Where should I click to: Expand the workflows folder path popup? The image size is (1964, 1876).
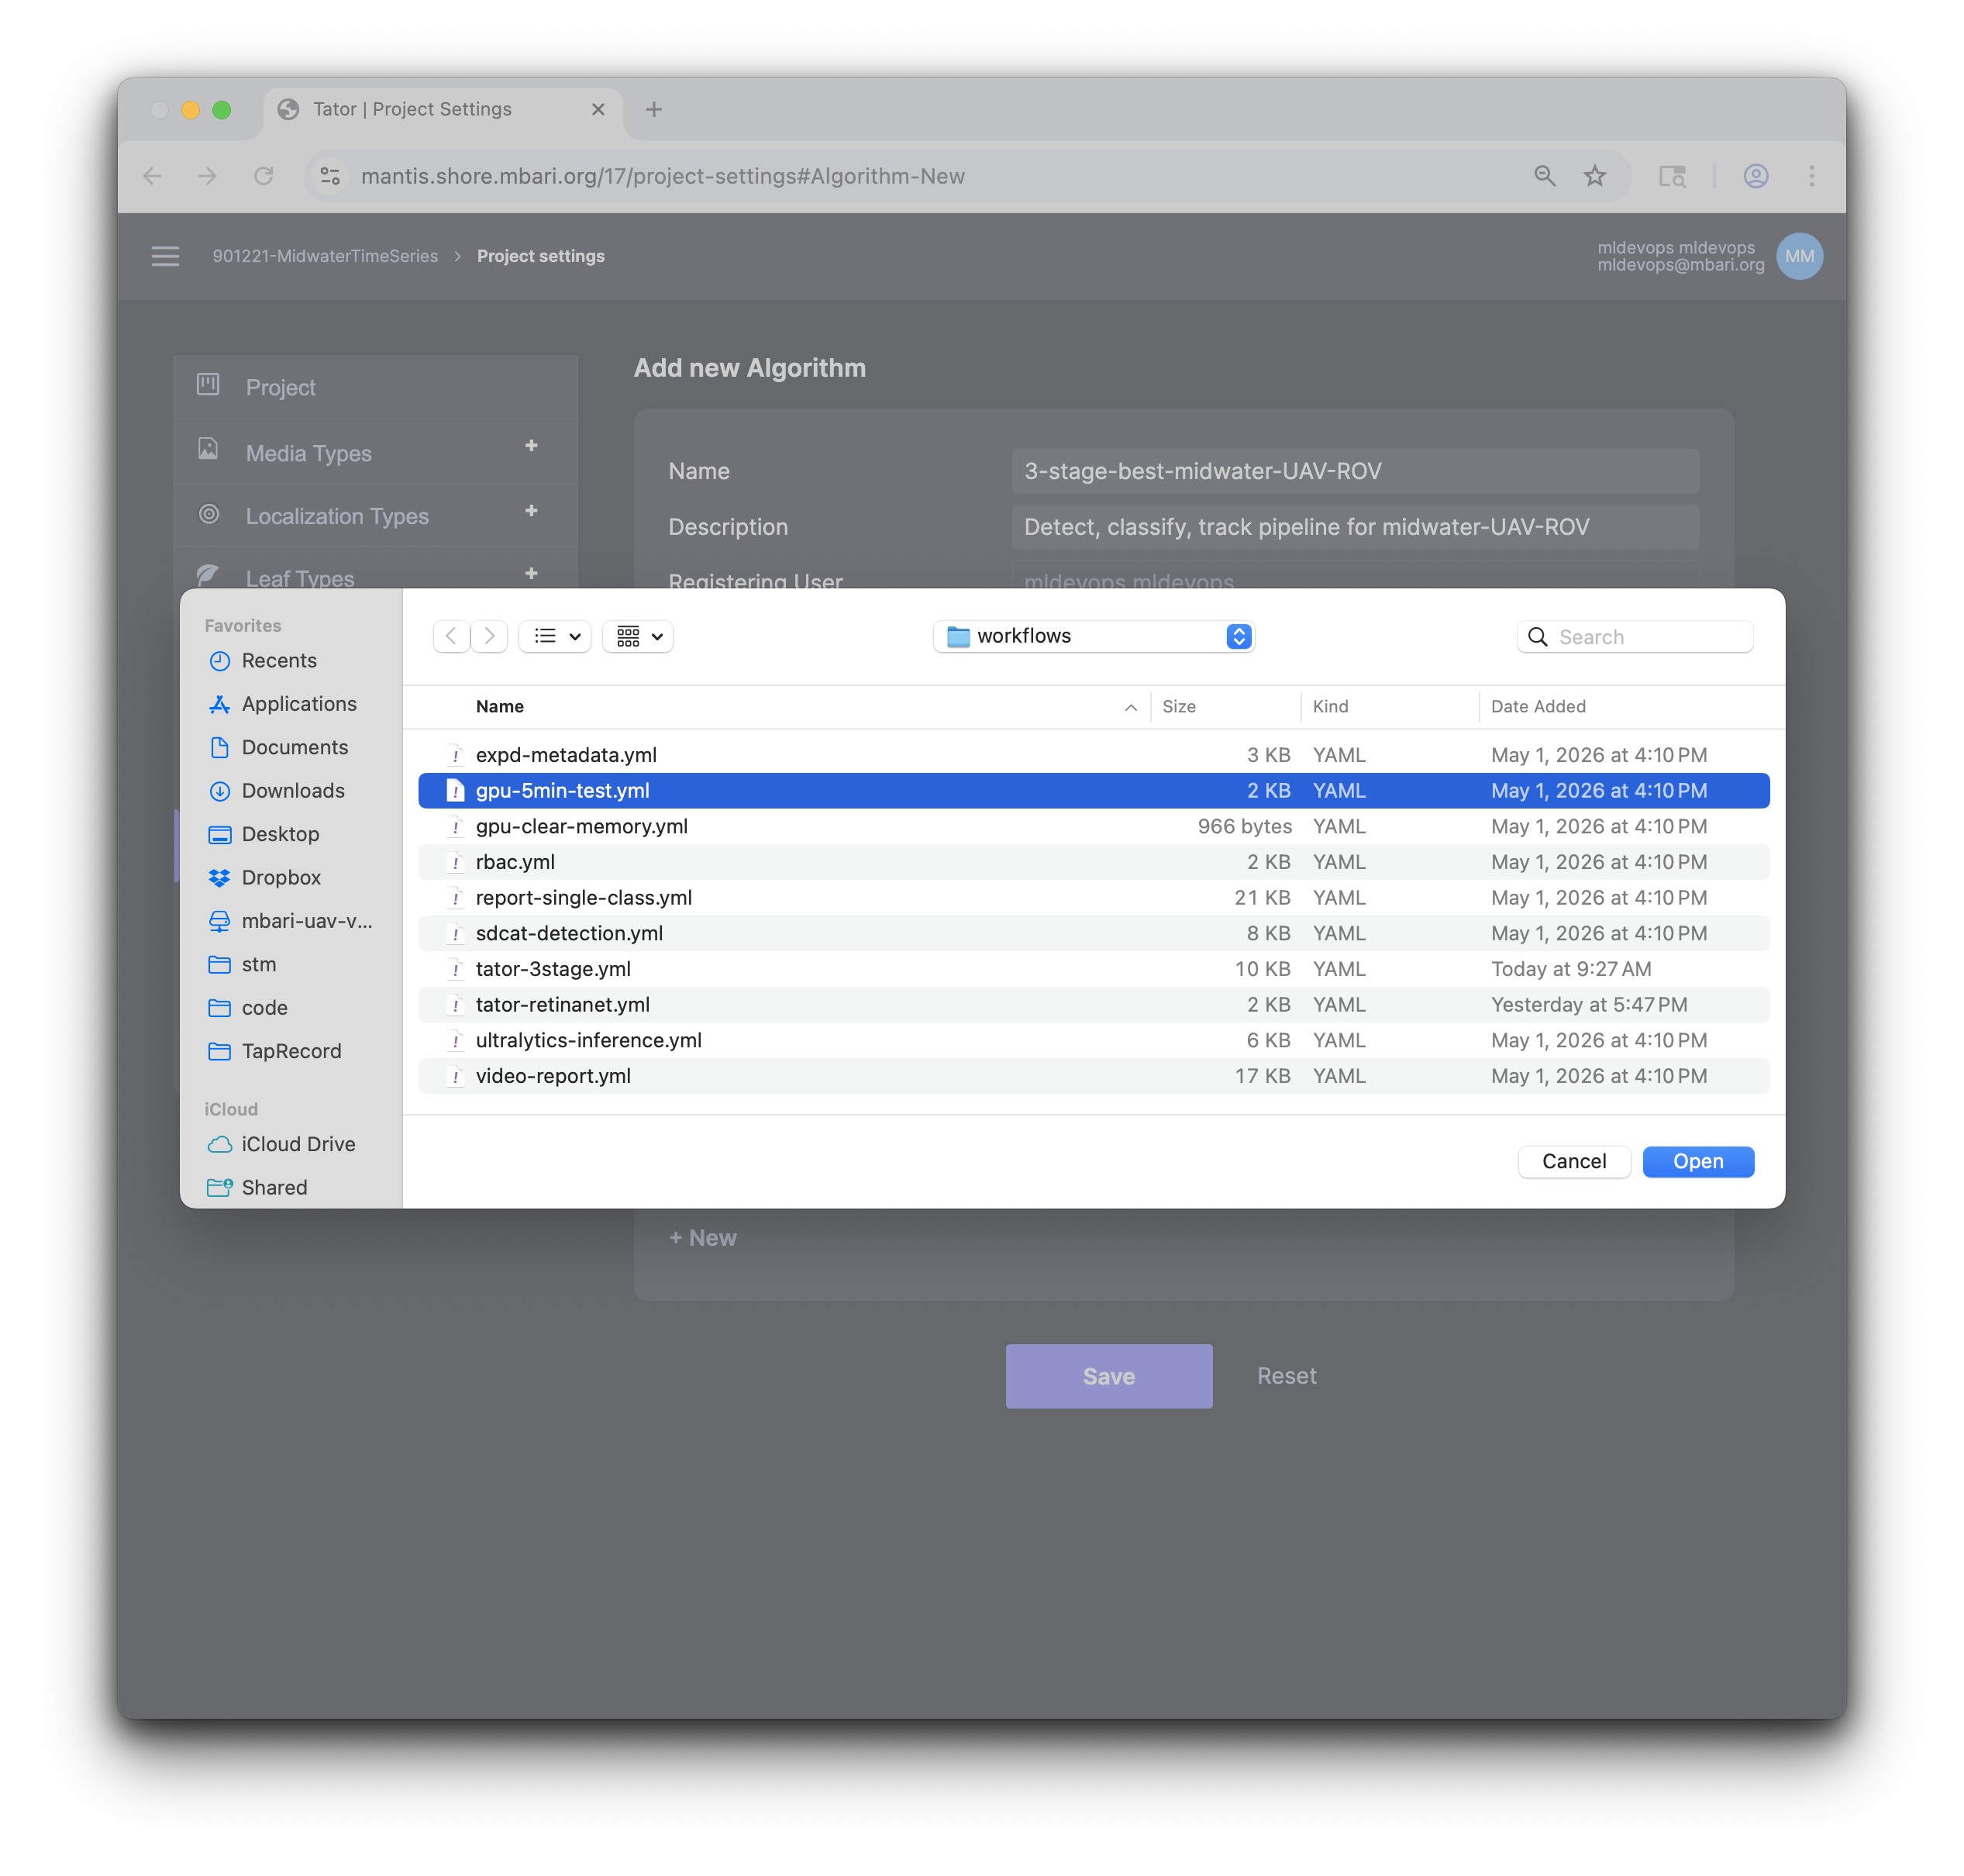(1094, 636)
